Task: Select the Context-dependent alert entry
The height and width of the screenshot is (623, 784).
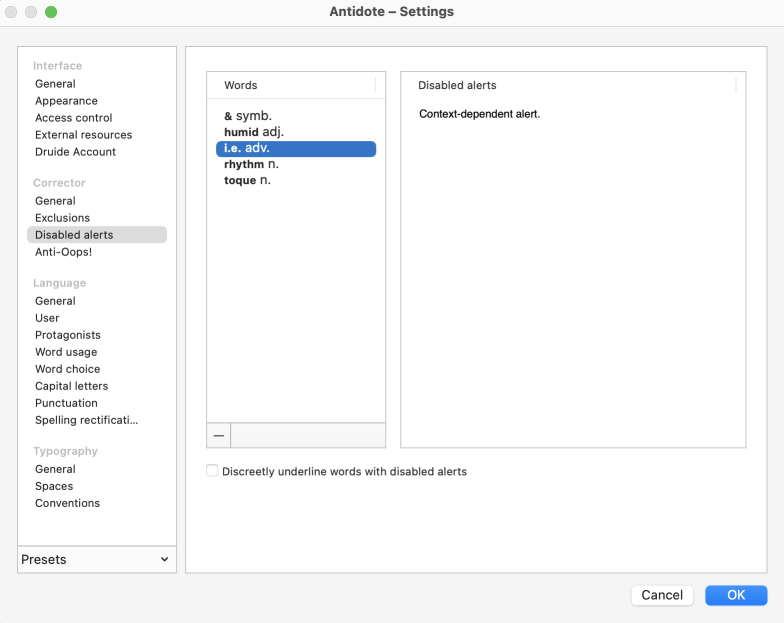Action: point(479,114)
